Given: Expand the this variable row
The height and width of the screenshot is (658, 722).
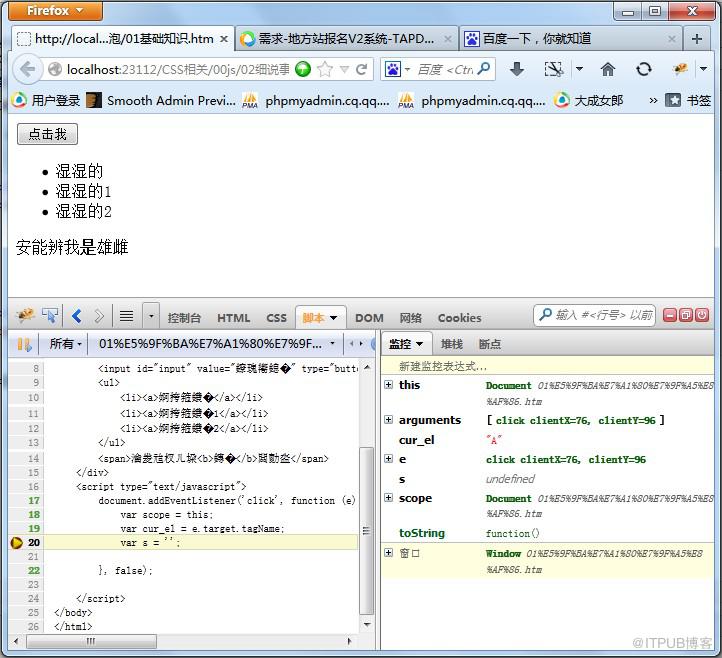Looking at the screenshot, I should (389, 384).
